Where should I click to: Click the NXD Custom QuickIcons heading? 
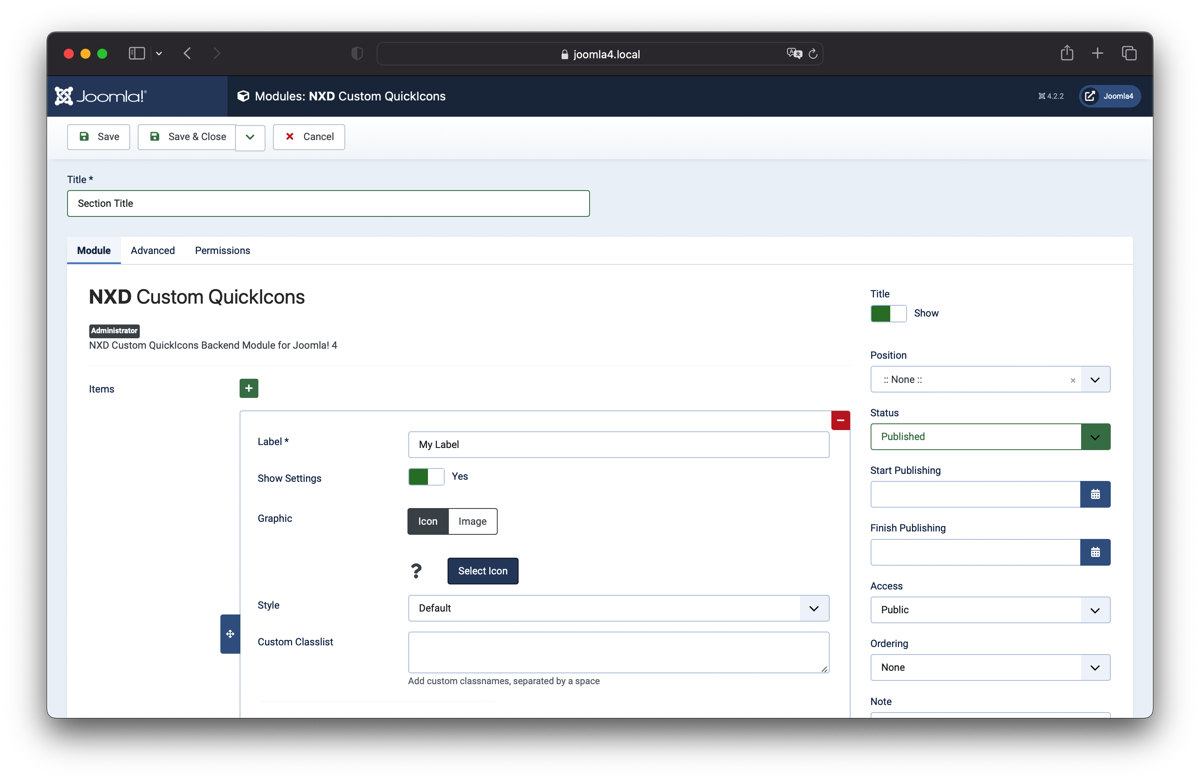point(197,297)
